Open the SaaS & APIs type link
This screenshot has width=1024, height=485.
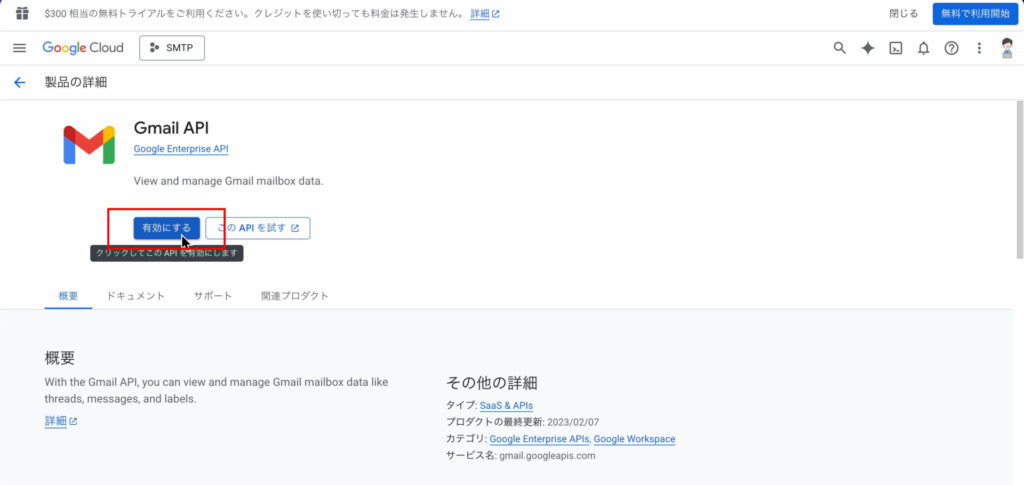pos(506,405)
